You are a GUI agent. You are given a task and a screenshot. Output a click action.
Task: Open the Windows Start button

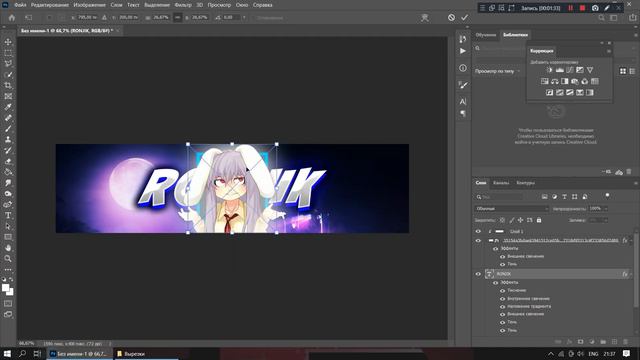point(7,354)
